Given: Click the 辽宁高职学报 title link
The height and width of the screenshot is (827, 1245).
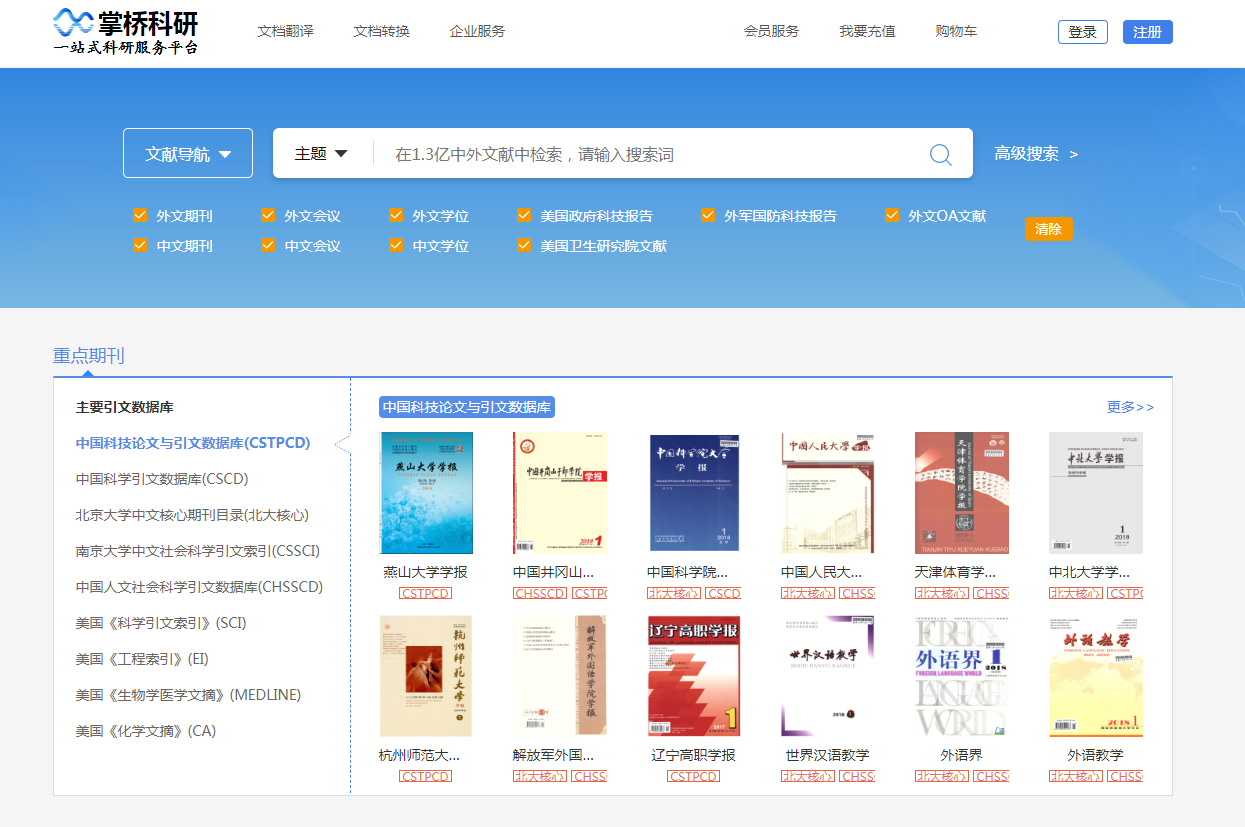Looking at the screenshot, I should pyautogui.click(x=694, y=755).
